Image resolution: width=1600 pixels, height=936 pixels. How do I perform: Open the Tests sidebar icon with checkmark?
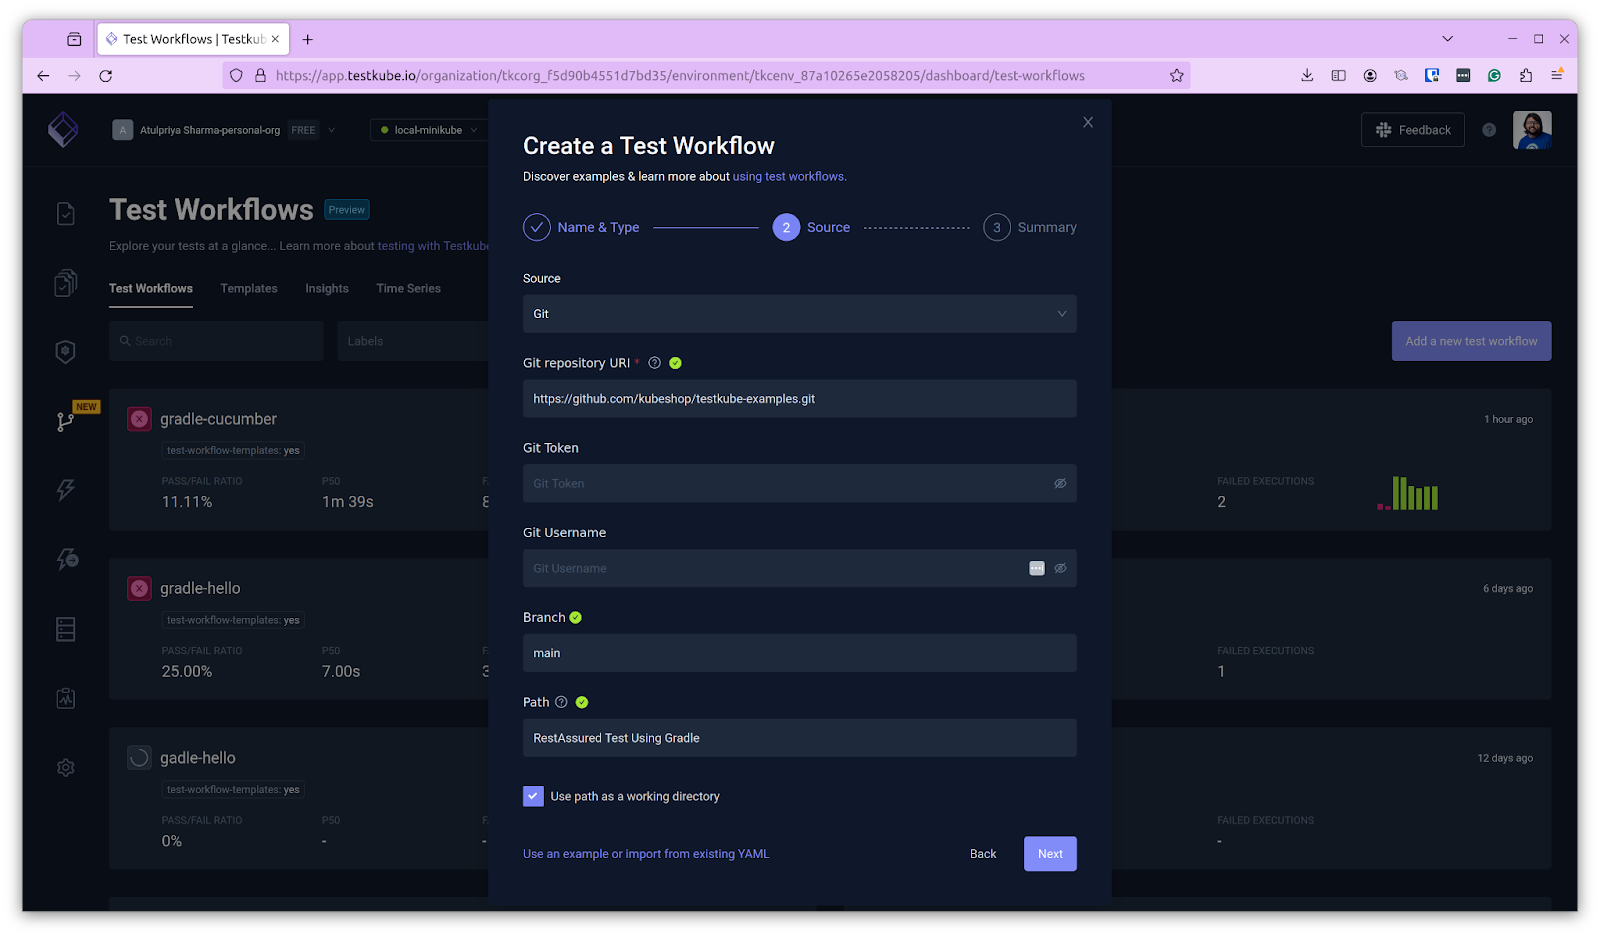pos(66,213)
